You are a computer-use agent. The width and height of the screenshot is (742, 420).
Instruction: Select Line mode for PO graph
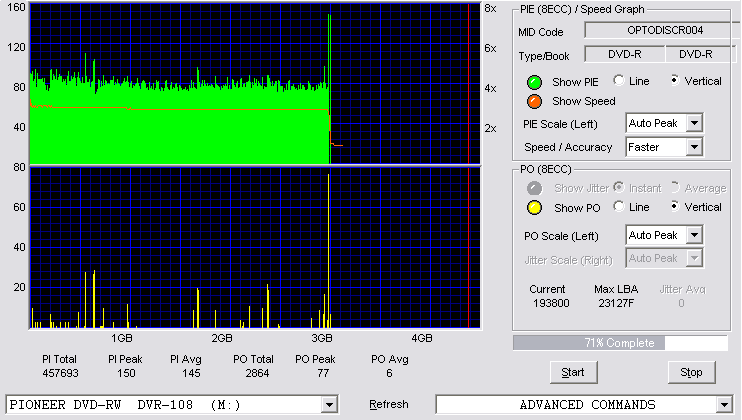(x=618, y=206)
